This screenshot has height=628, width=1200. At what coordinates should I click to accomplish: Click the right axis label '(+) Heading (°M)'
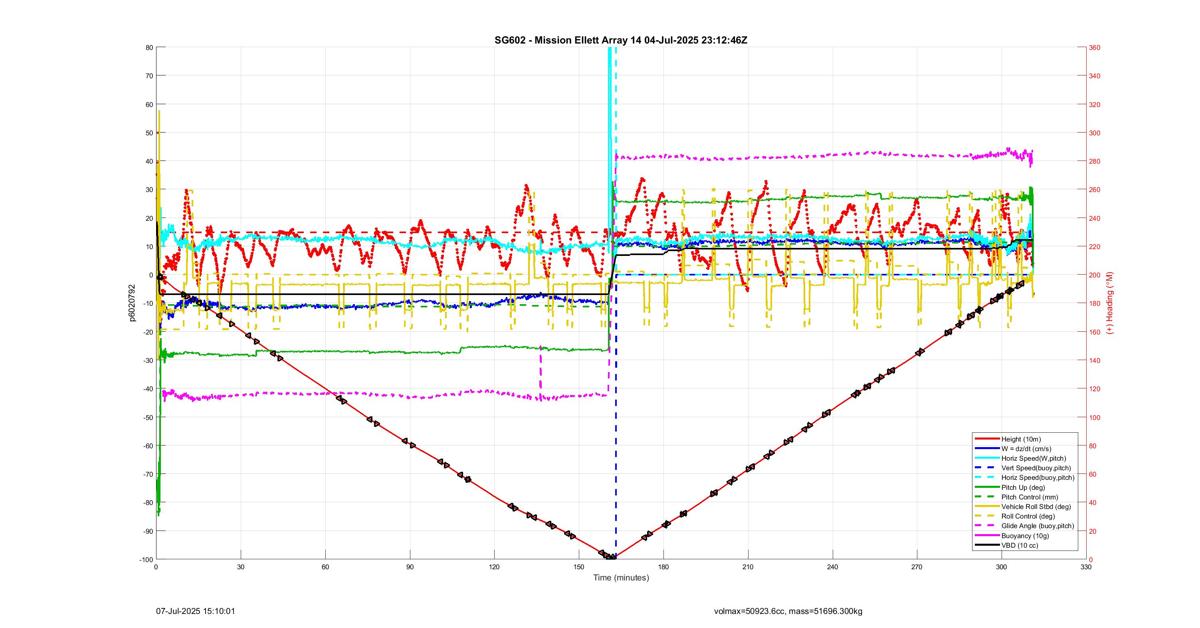[1109, 303]
